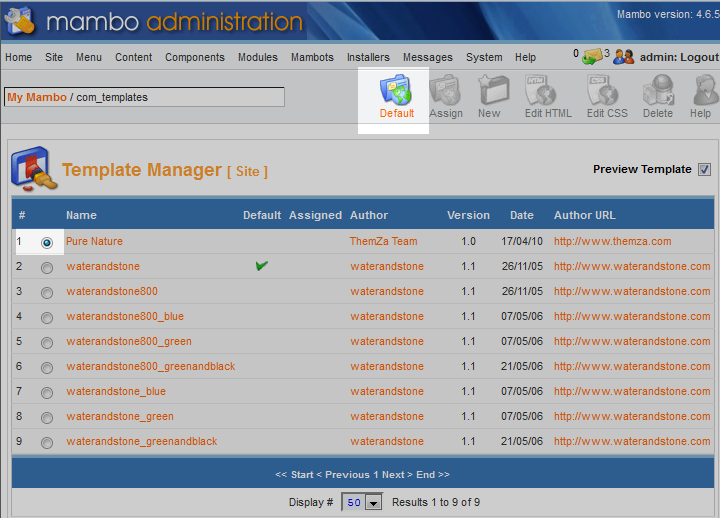Open the Pure Nature template link
The height and width of the screenshot is (518, 720).
click(x=94, y=241)
